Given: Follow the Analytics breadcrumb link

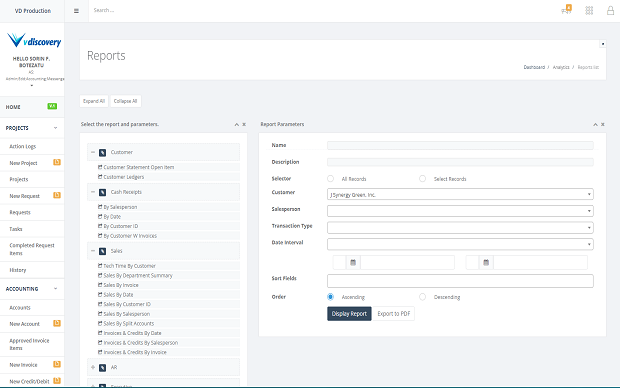Looking at the screenshot, I should [561, 68].
